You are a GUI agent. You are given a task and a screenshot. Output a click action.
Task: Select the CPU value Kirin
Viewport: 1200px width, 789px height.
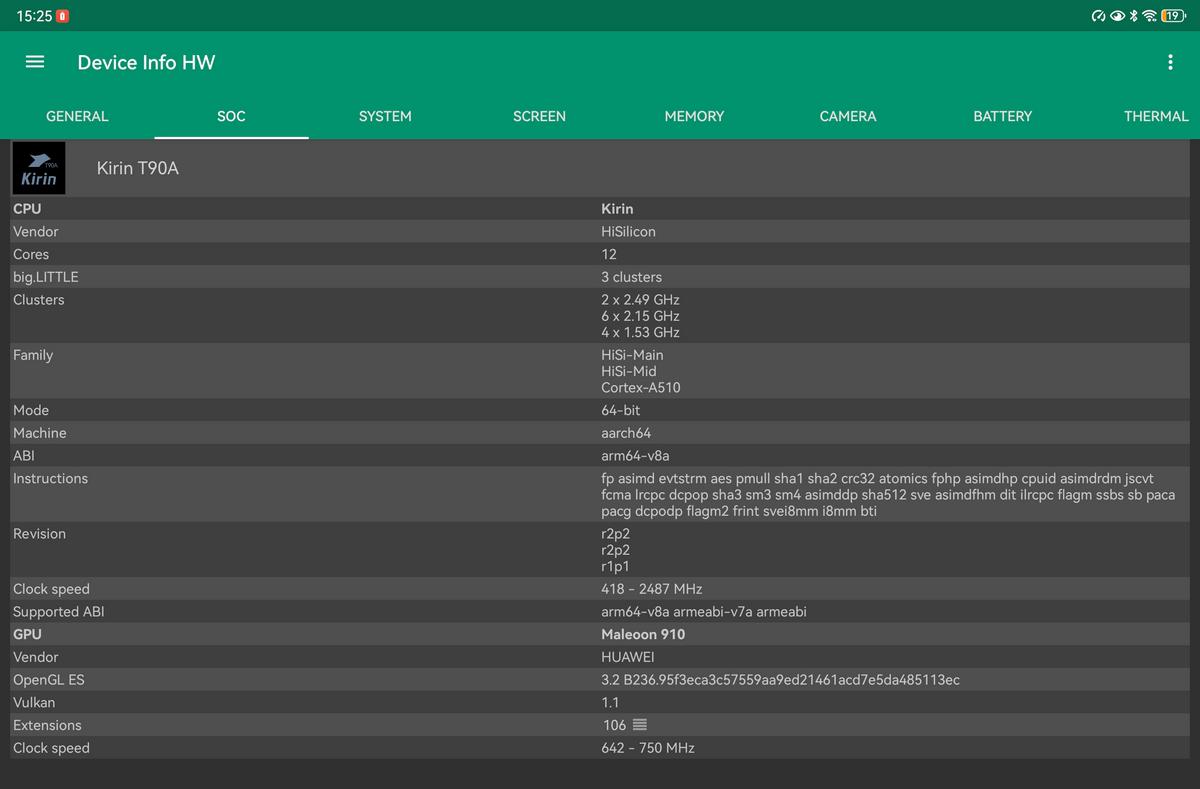[617, 209]
